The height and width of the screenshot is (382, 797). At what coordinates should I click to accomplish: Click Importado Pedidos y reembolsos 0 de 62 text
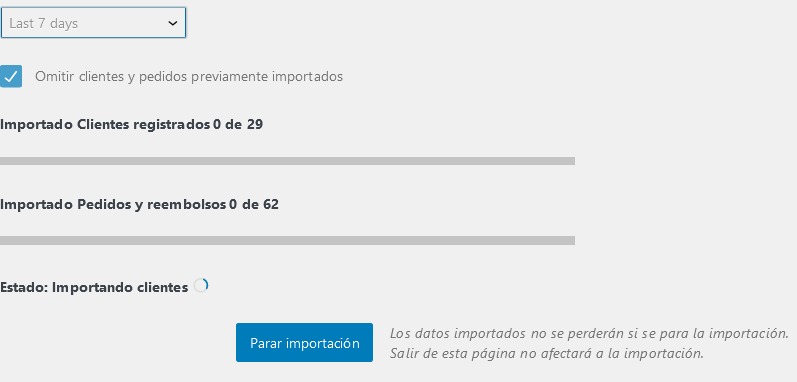(139, 205)
